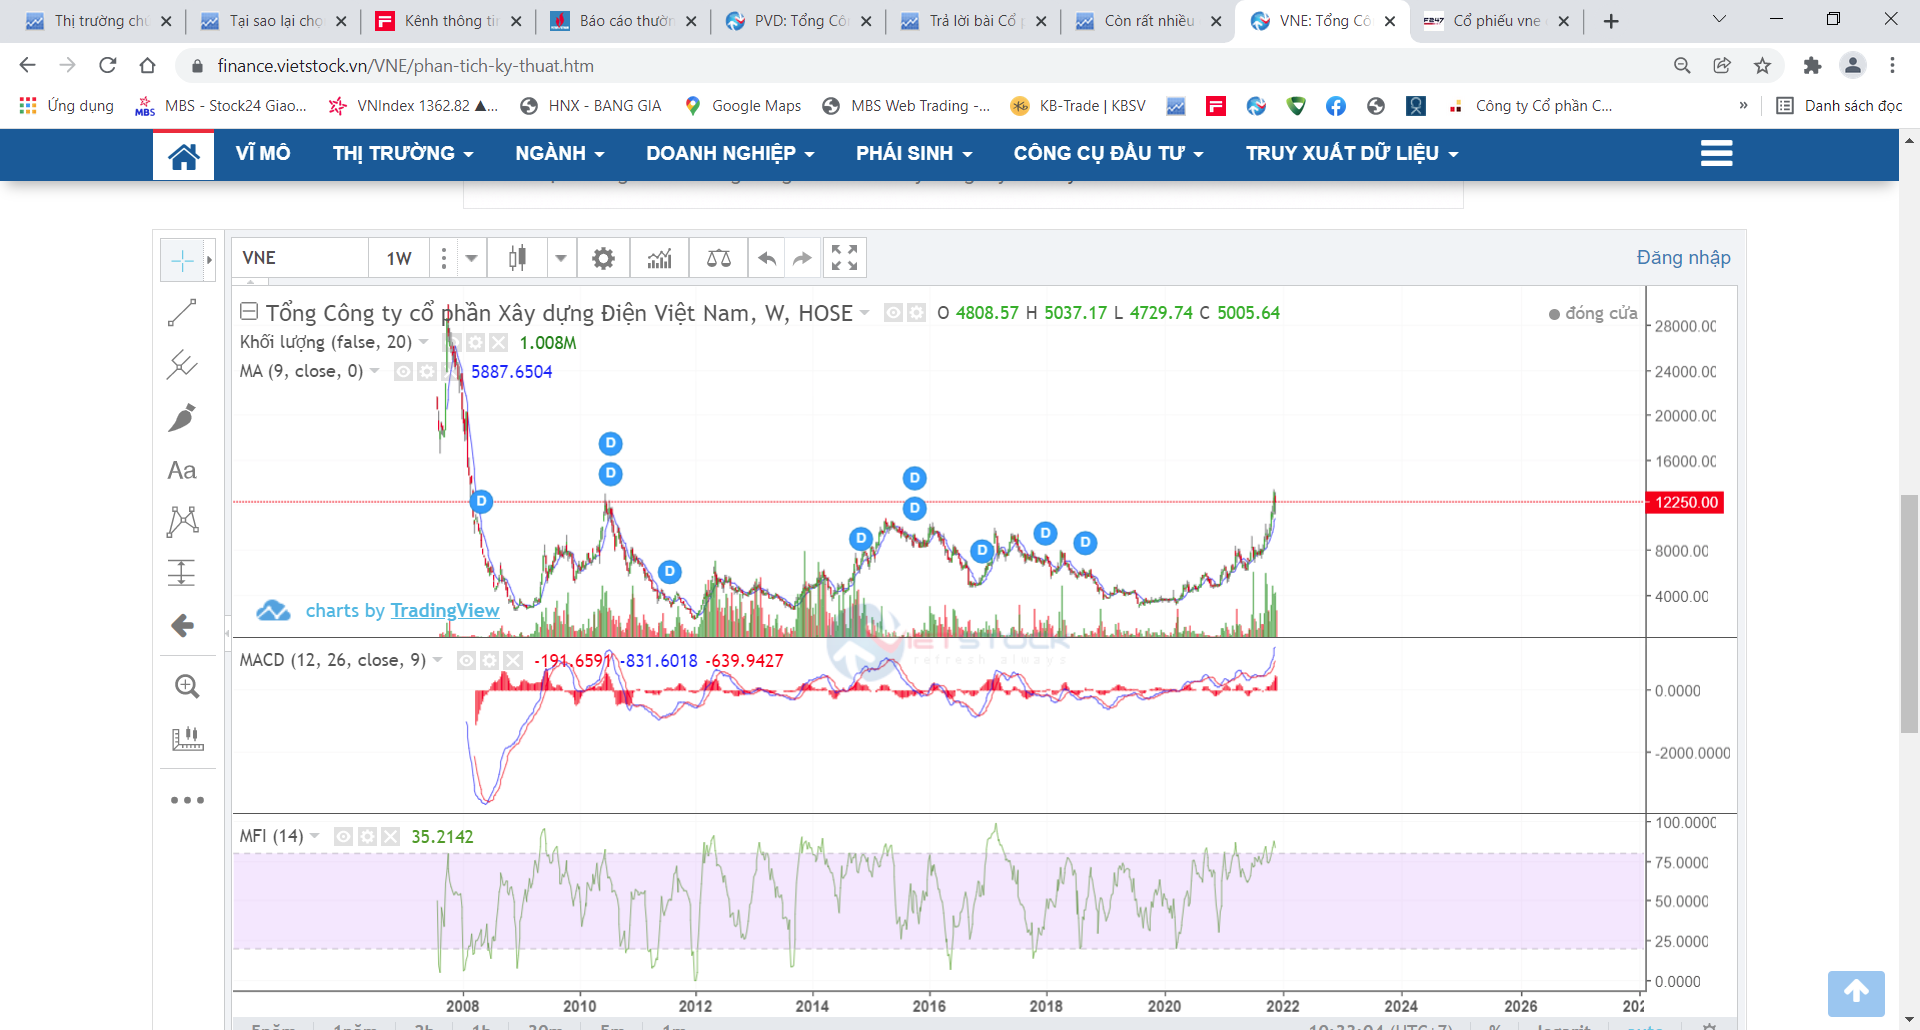
Task: Toggle visibility of main price series
Action: tap(893, 313)
